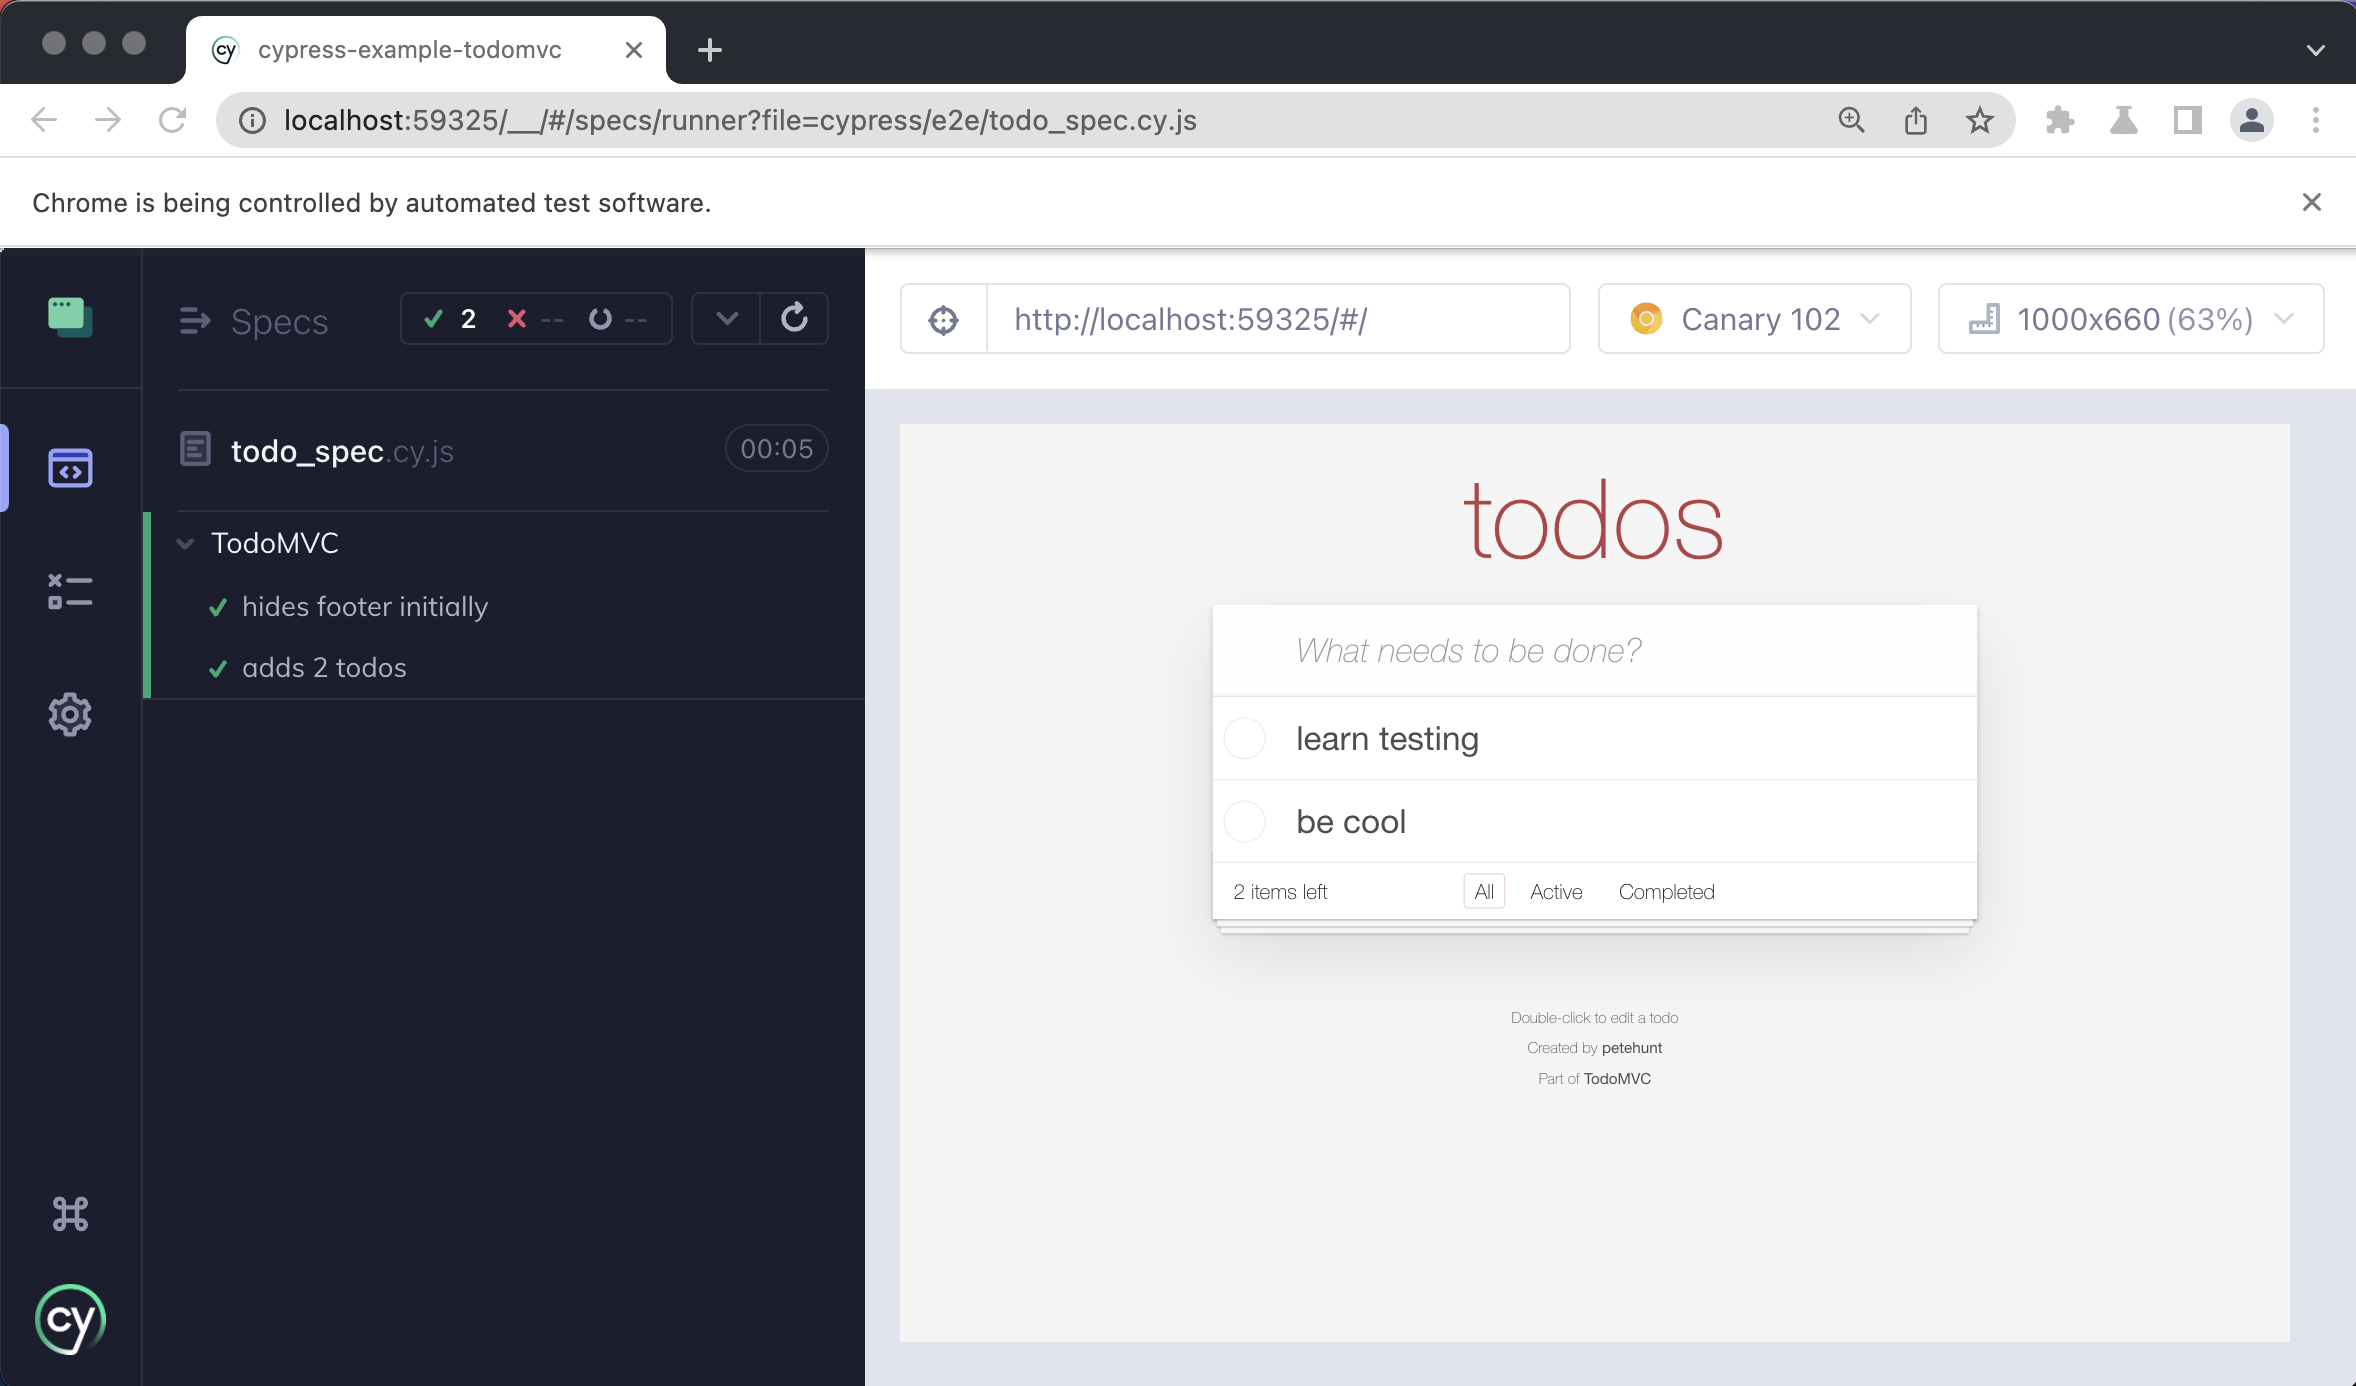Rerun tests with the refresh icon
Viewport: 2356px width, 1386px height.
(x=794, y=318)
